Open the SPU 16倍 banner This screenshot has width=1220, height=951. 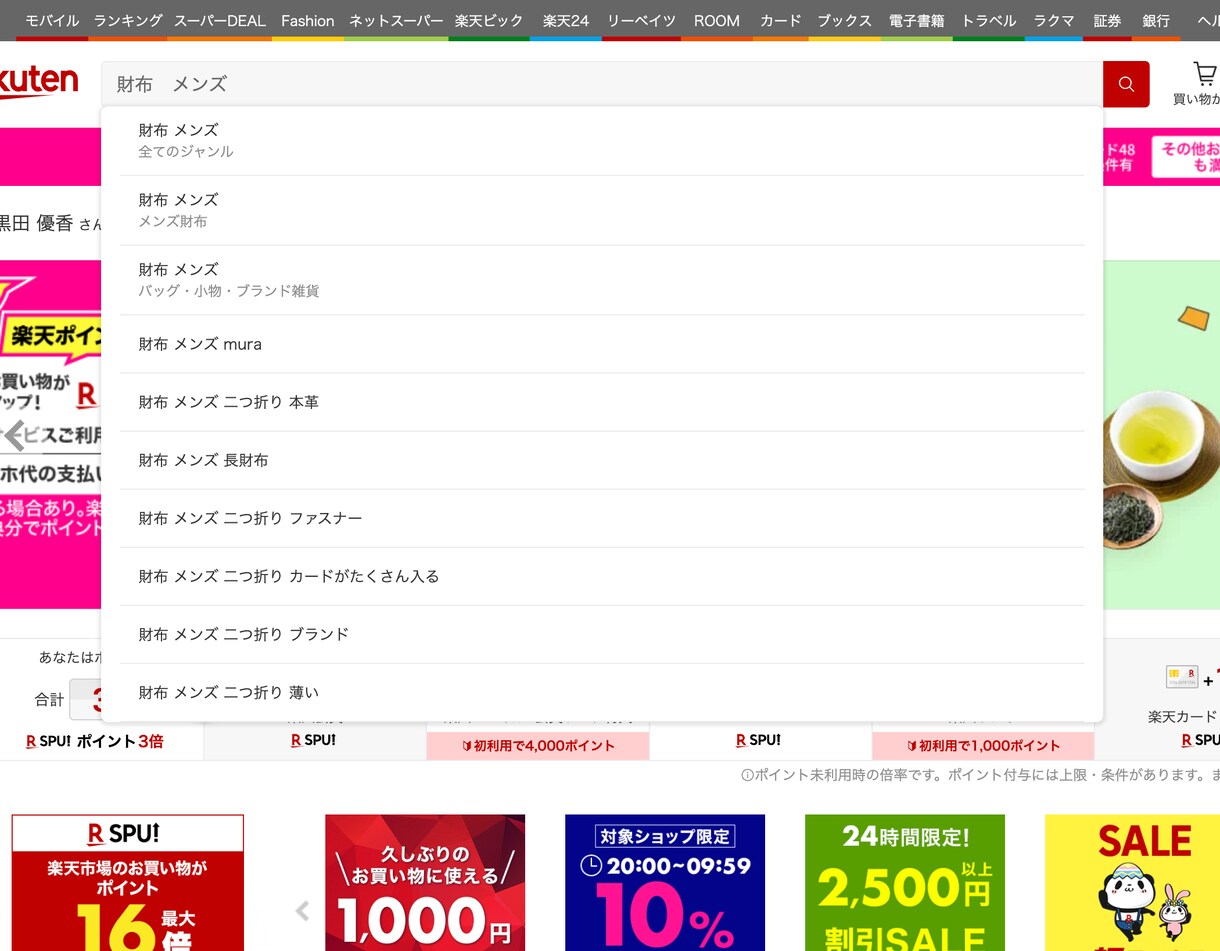[128, 882]
